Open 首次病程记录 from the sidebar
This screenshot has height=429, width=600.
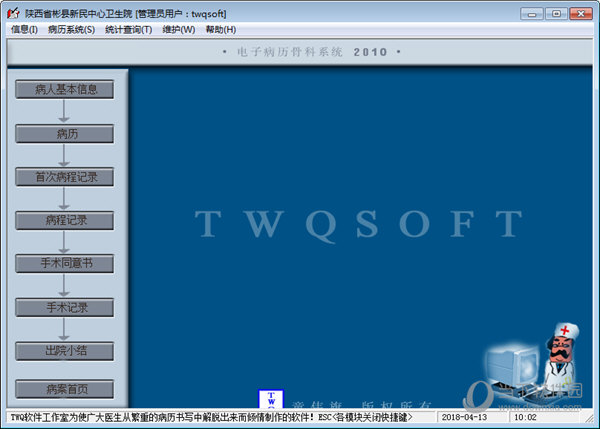65,177
